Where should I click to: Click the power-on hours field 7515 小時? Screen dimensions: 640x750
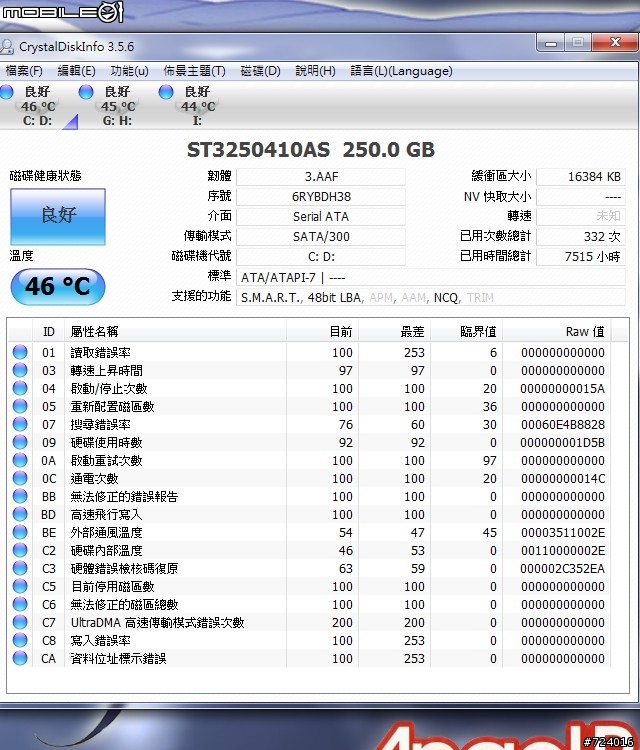(581, 257)
